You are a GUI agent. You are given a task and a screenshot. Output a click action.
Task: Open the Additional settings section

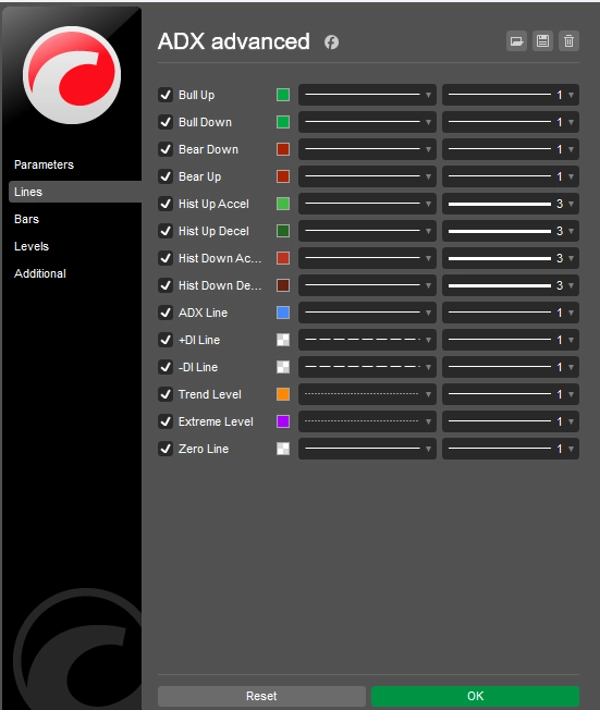[x=40, y=273]
